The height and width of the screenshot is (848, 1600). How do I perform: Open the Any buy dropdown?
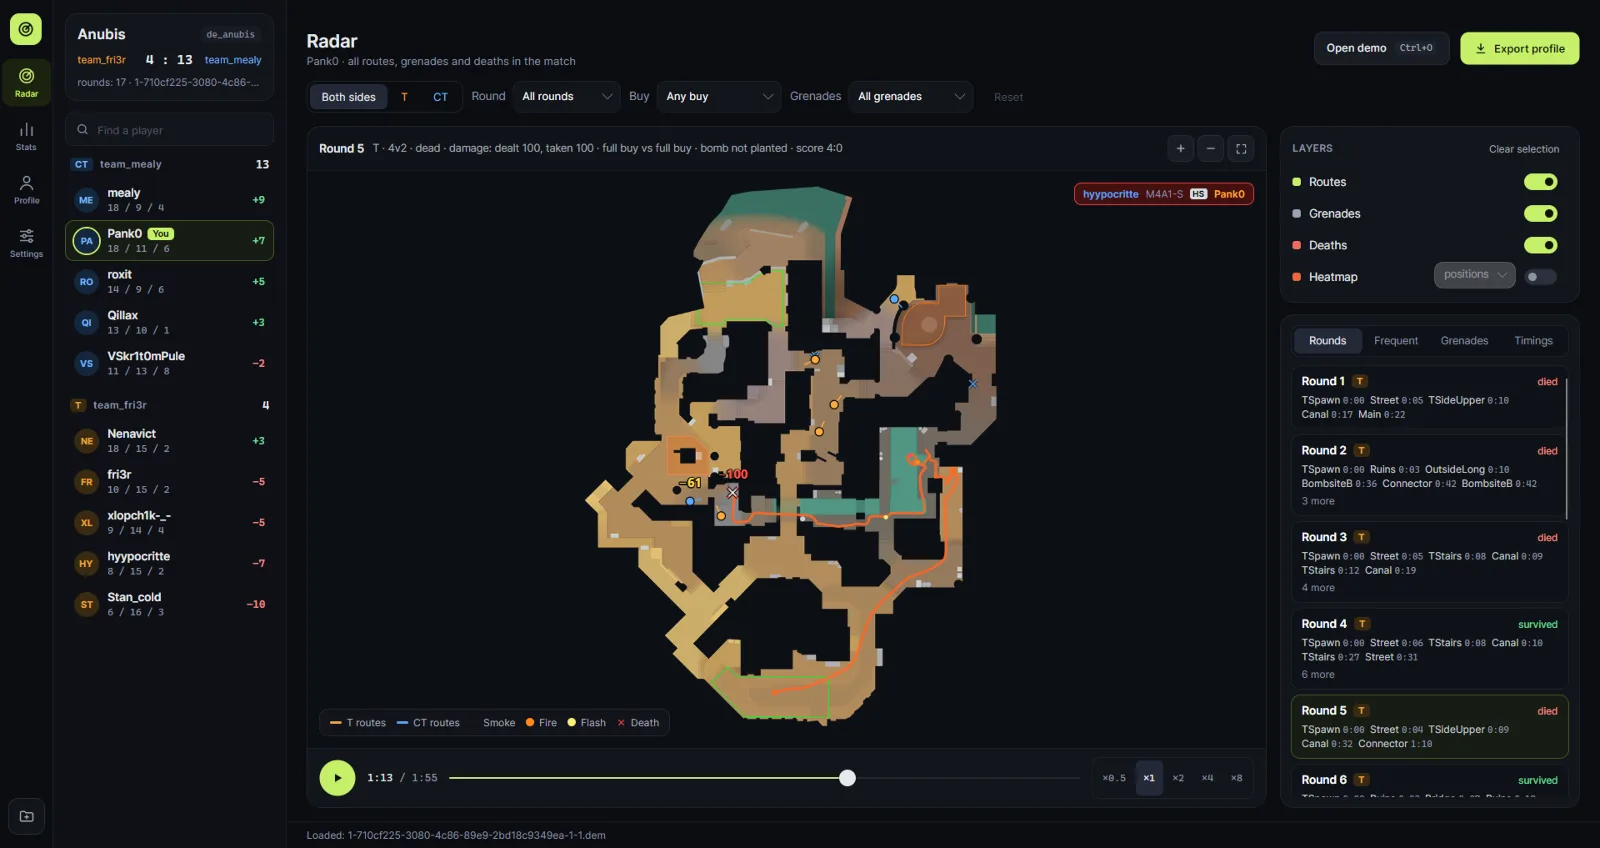click(719, 97)
